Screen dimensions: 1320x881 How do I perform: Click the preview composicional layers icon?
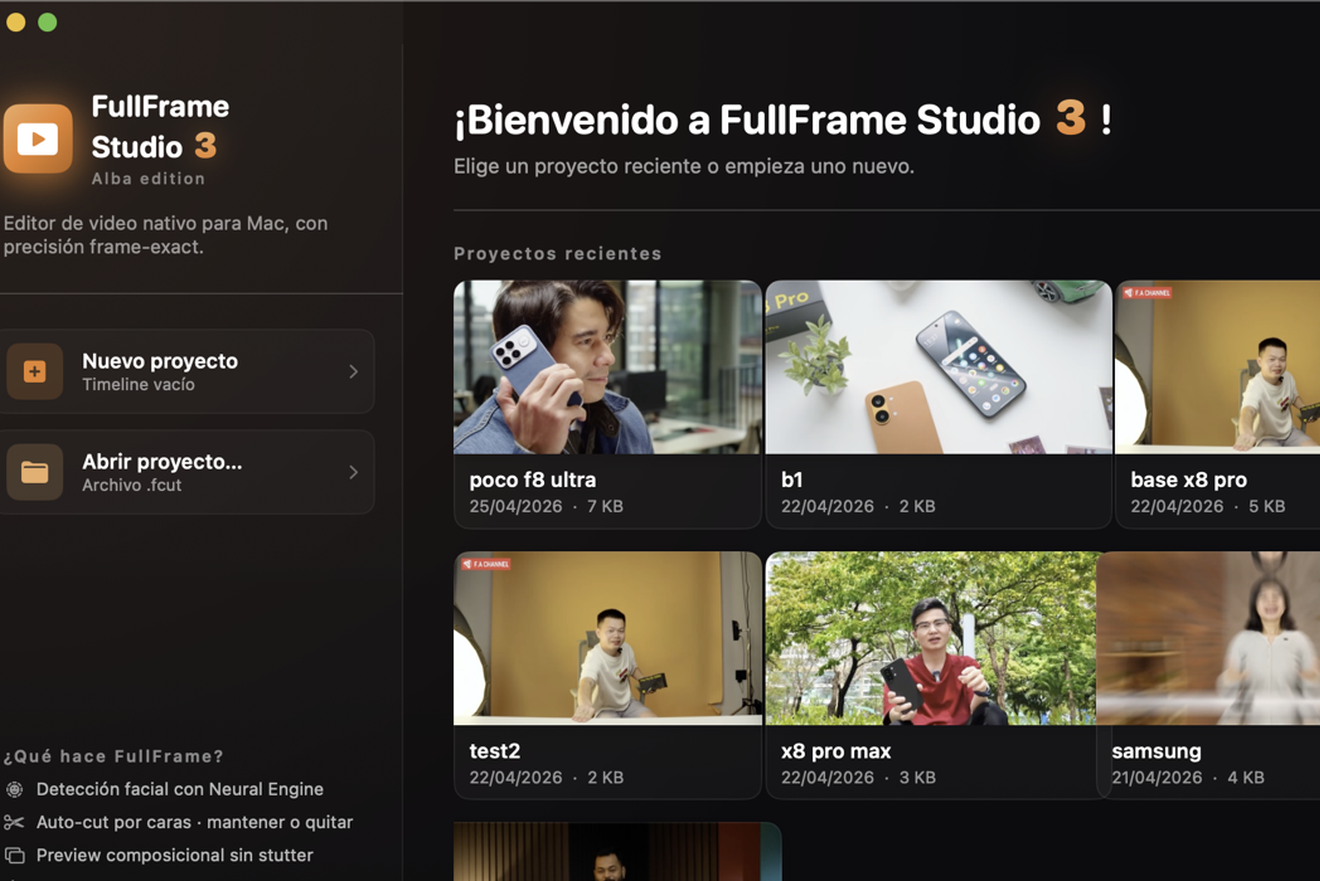[x=13, y=855]
